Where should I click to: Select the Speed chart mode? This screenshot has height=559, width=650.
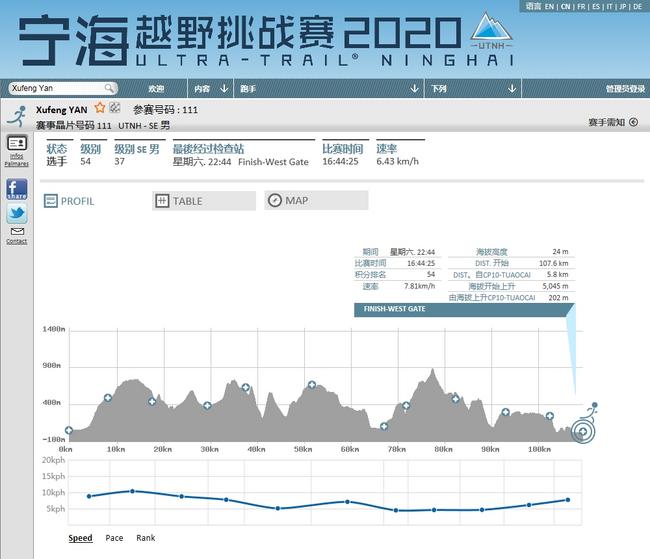pos(80,538)
